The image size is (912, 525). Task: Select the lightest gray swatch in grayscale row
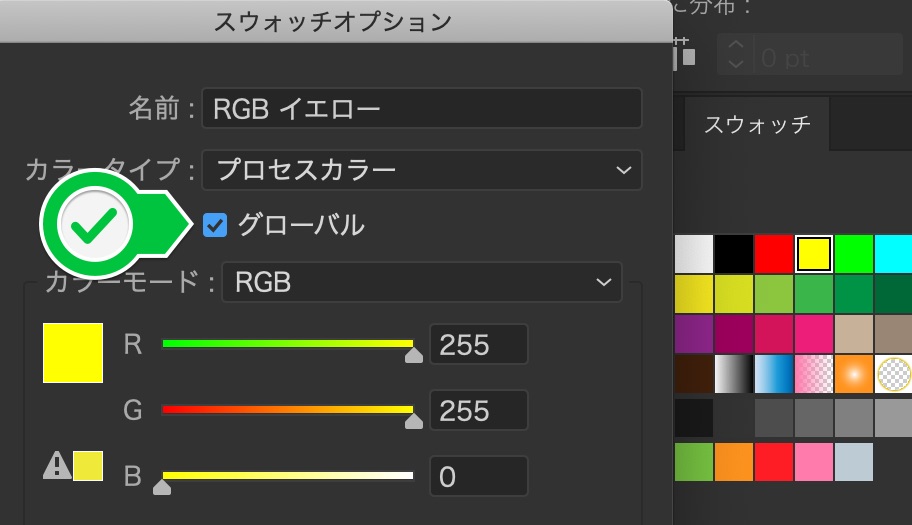[893, 417]
